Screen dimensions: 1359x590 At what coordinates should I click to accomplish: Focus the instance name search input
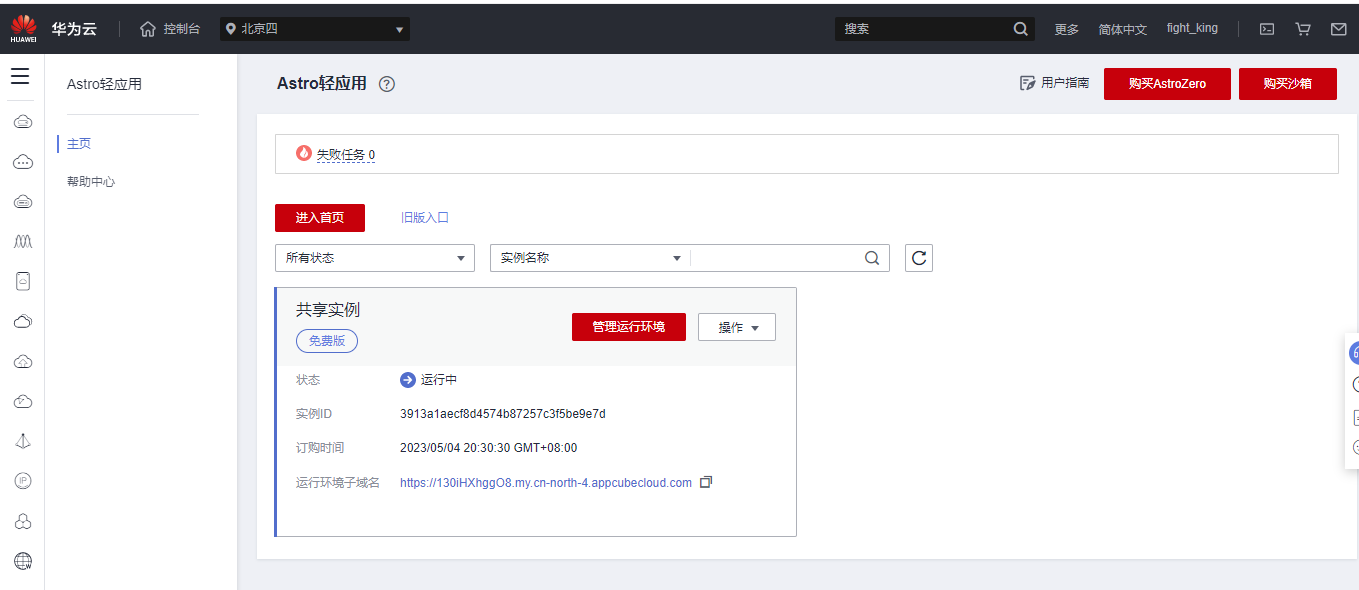[x=776, y=258]
